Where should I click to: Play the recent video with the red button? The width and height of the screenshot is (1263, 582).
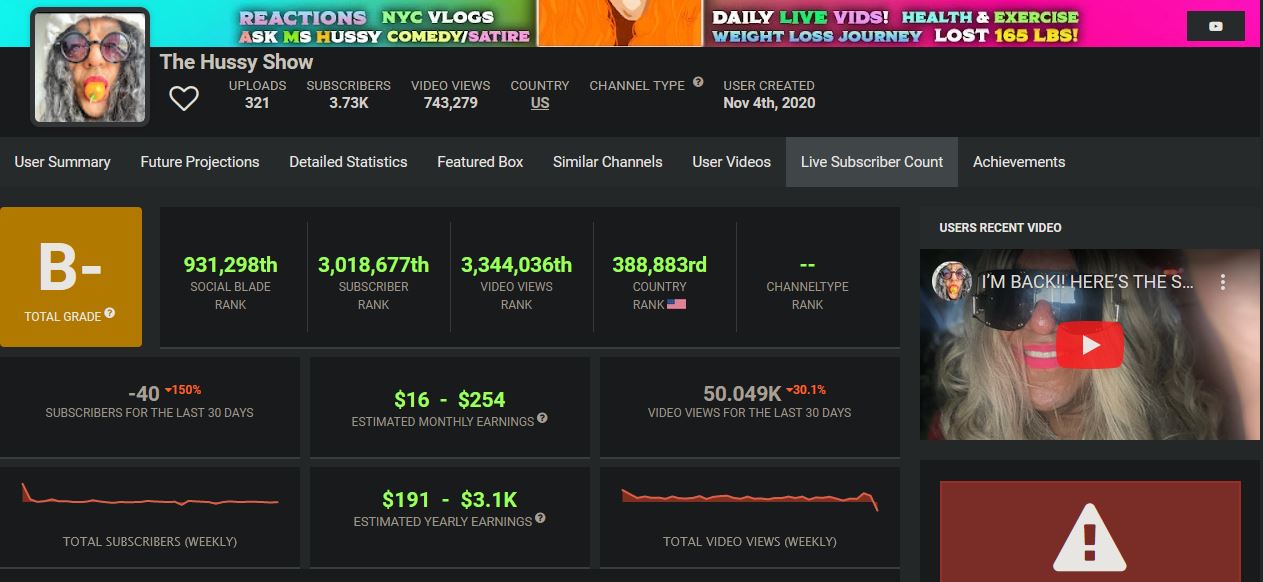1090,345
